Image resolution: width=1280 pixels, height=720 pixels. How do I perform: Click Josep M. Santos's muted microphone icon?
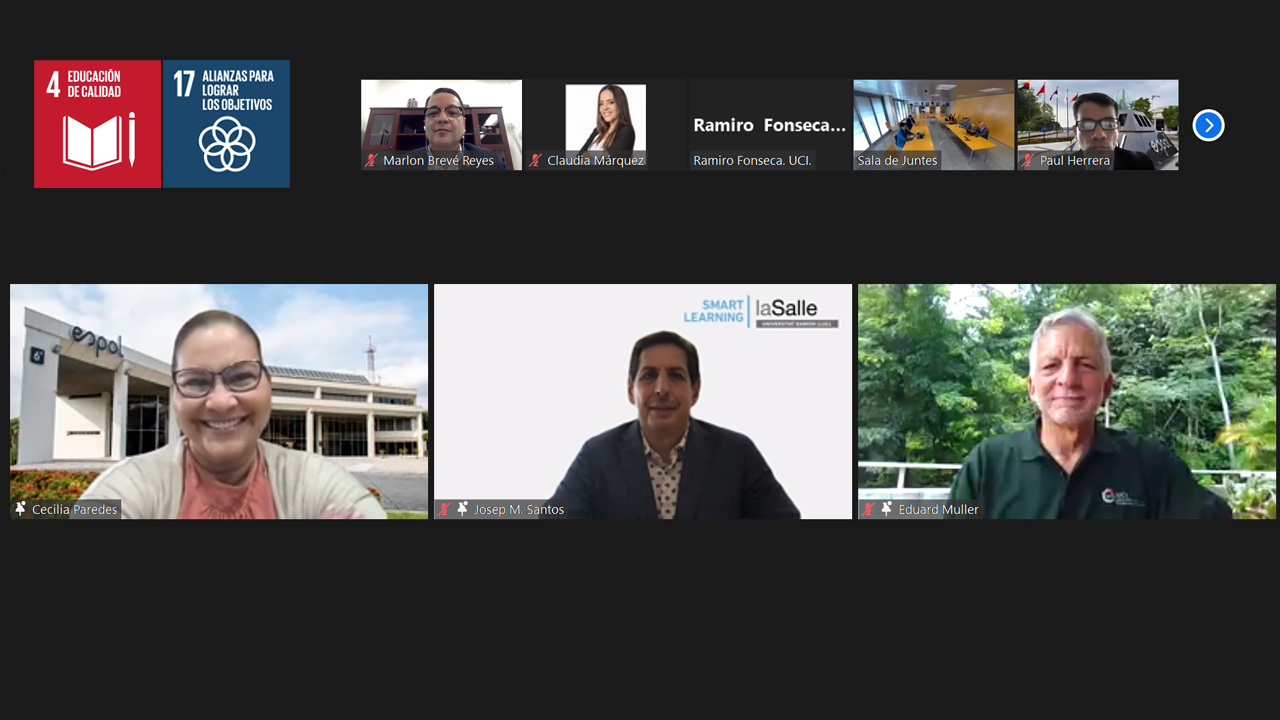coord(444,509)
